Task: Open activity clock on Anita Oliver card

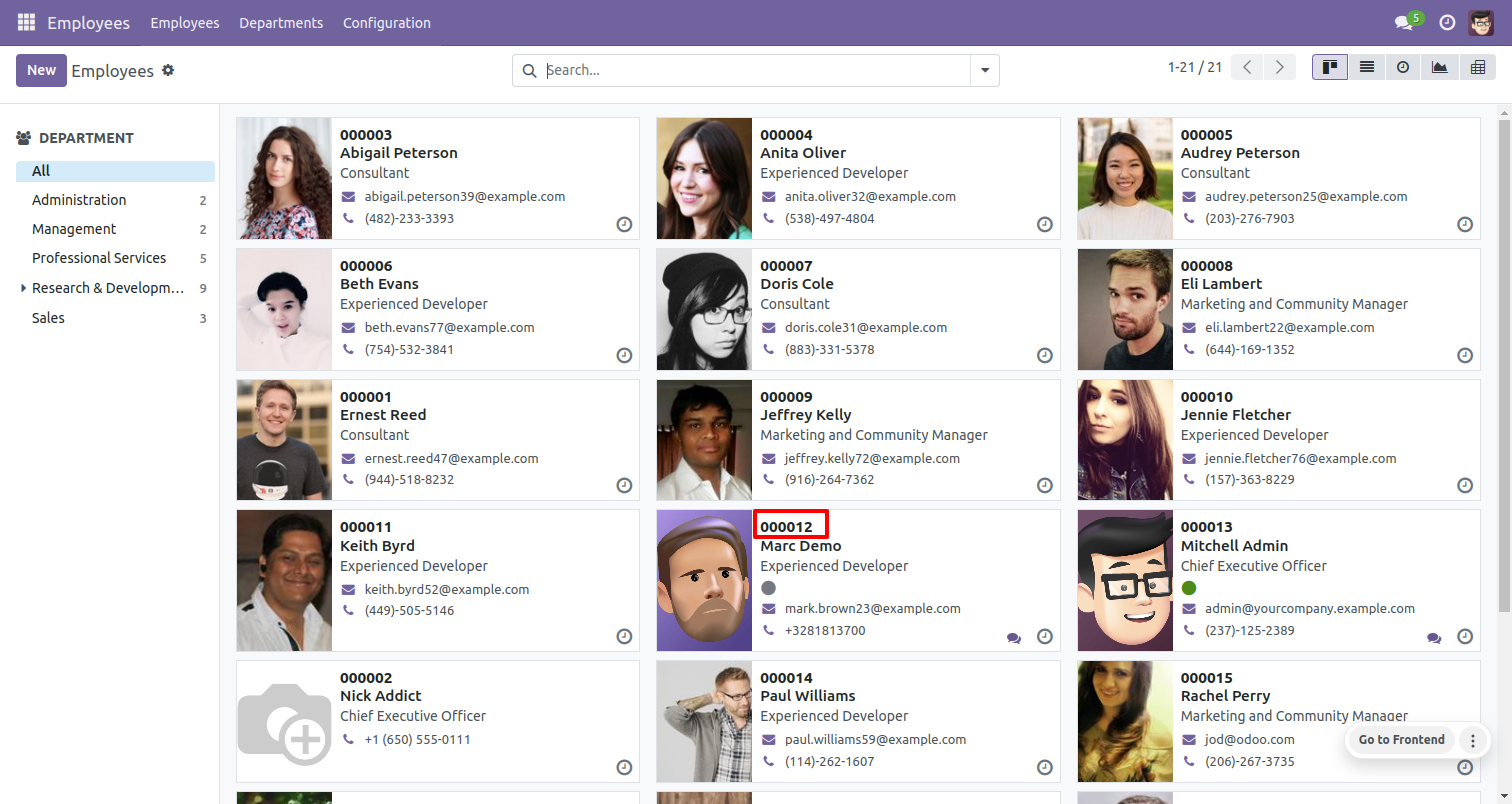Action: tap(1045, 224)
